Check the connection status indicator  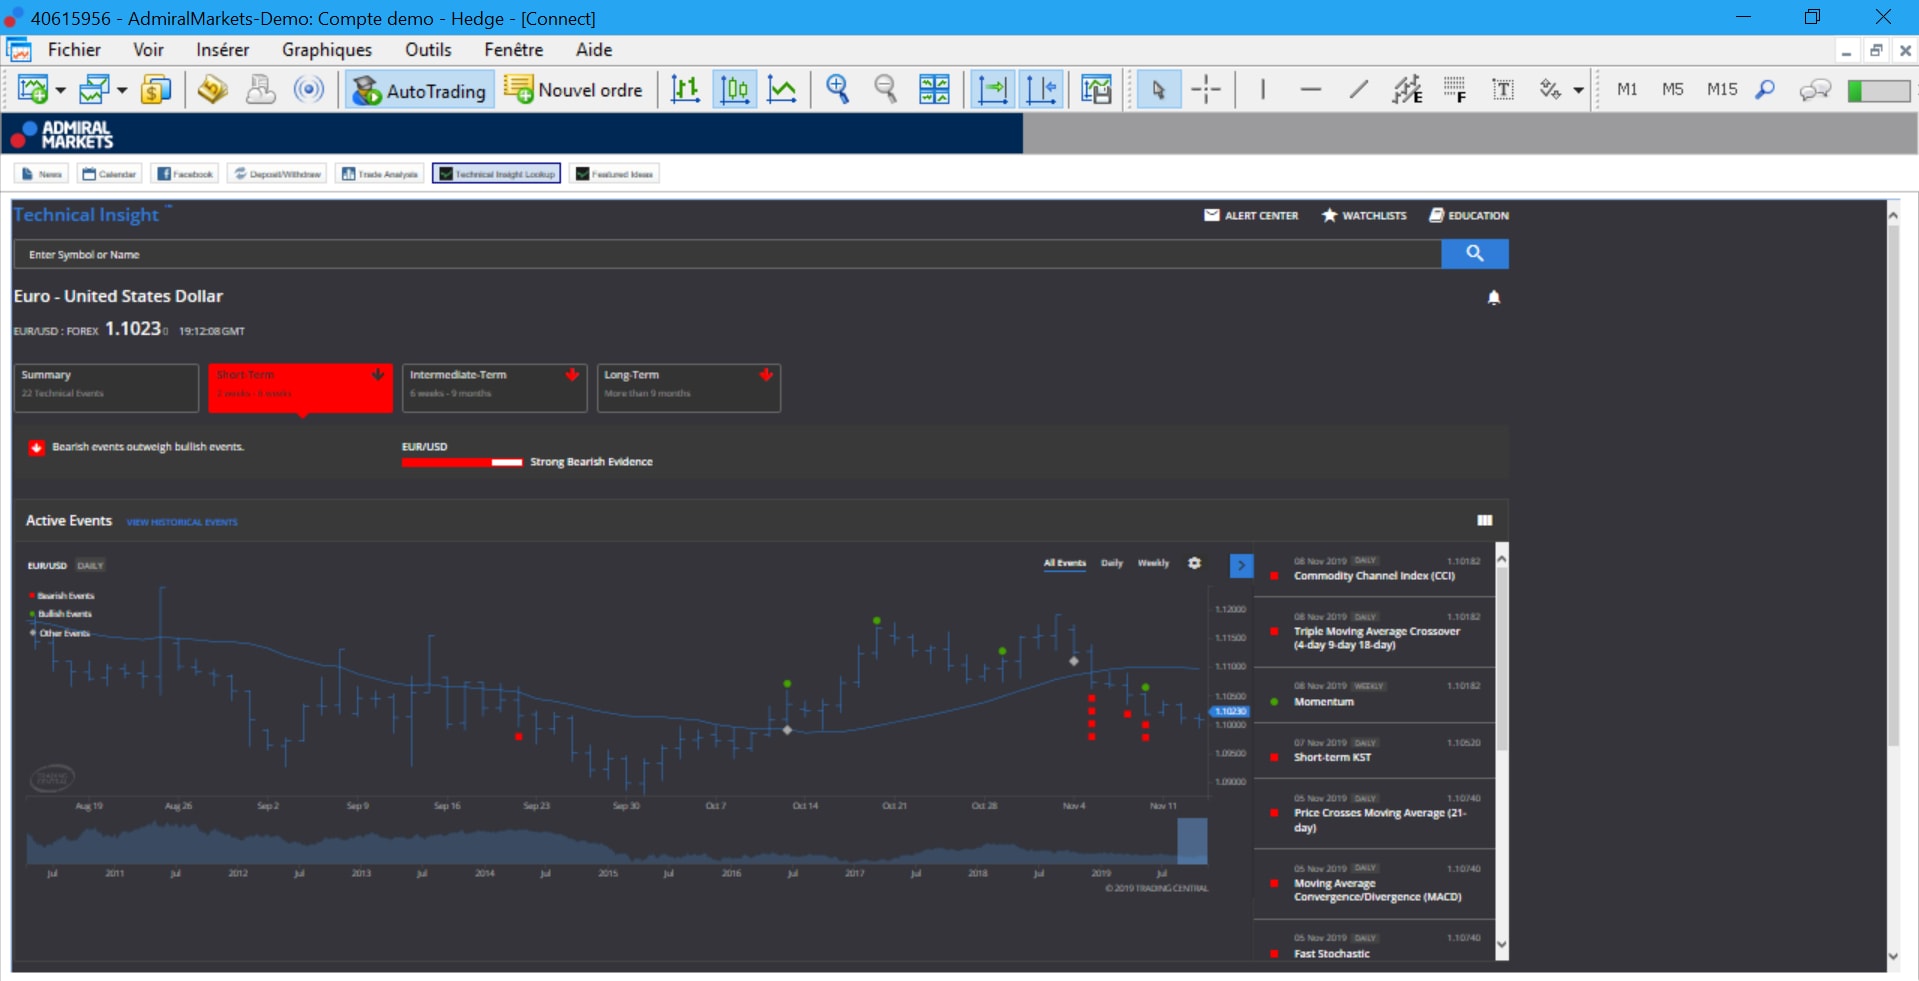(1879, 89)
